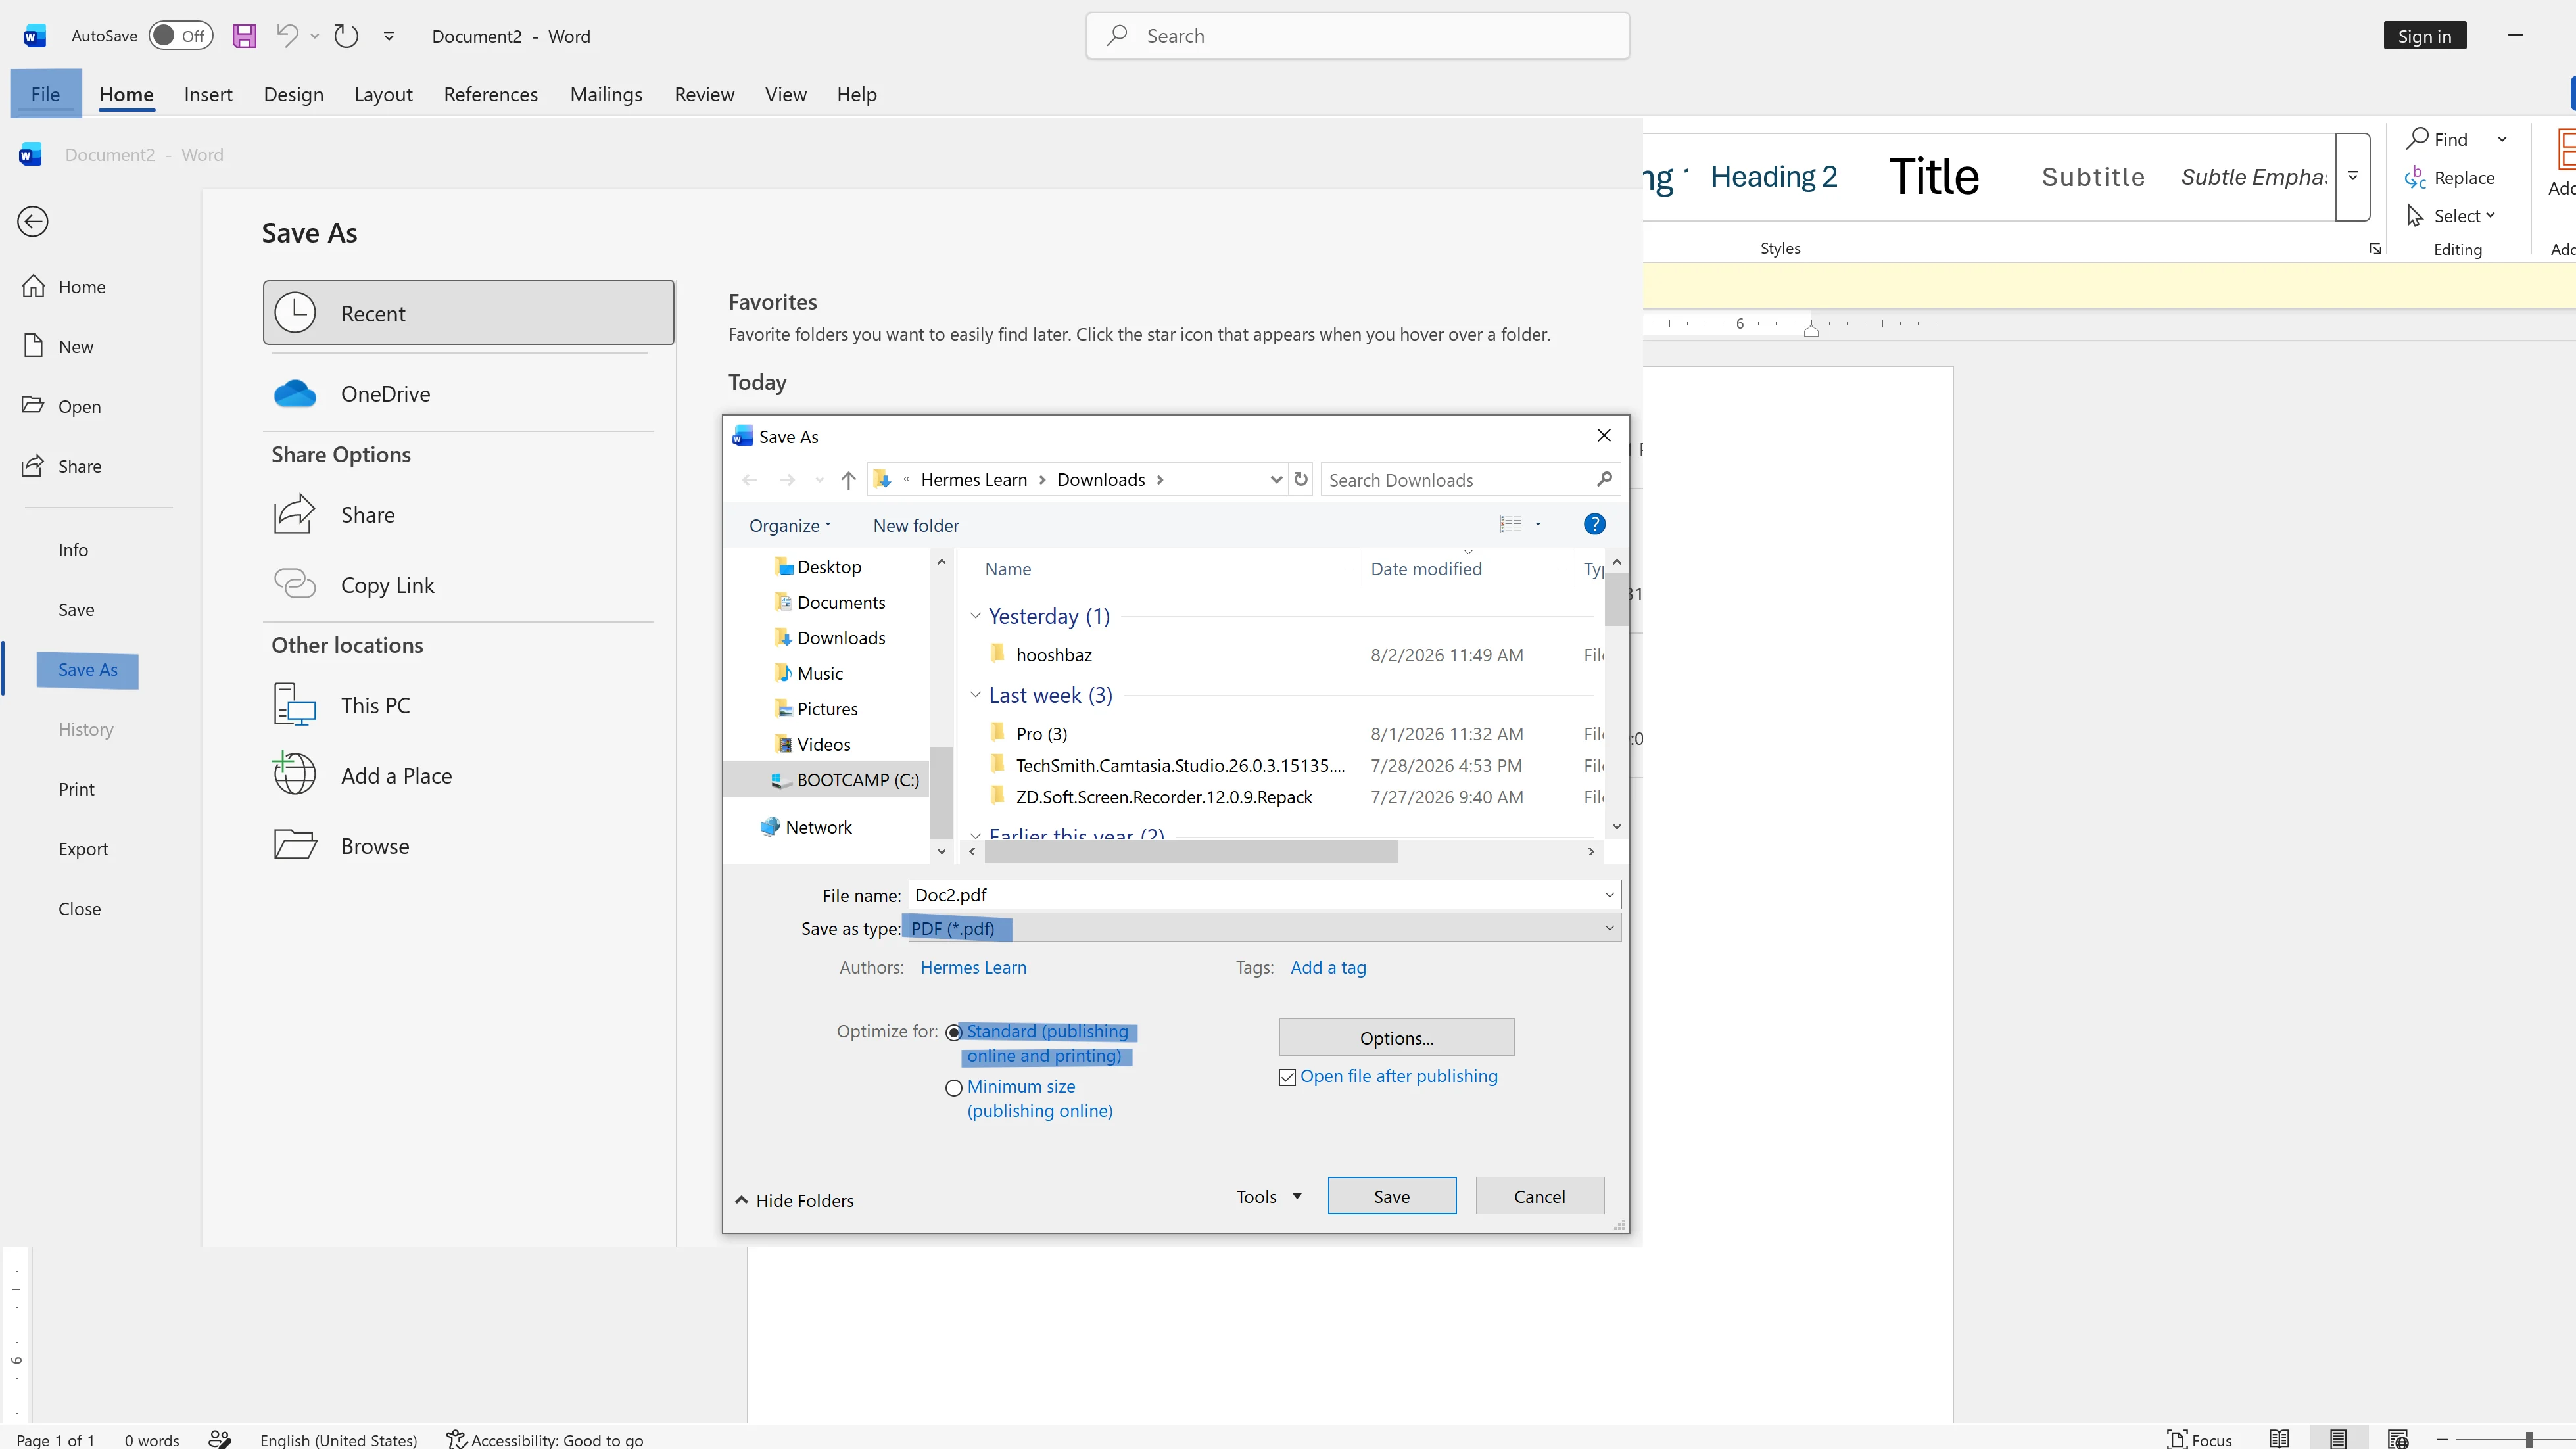The image size is (2576, 1449).
Task: Switch to Print Layout view icon
Action: (x=2338, y=1439)
